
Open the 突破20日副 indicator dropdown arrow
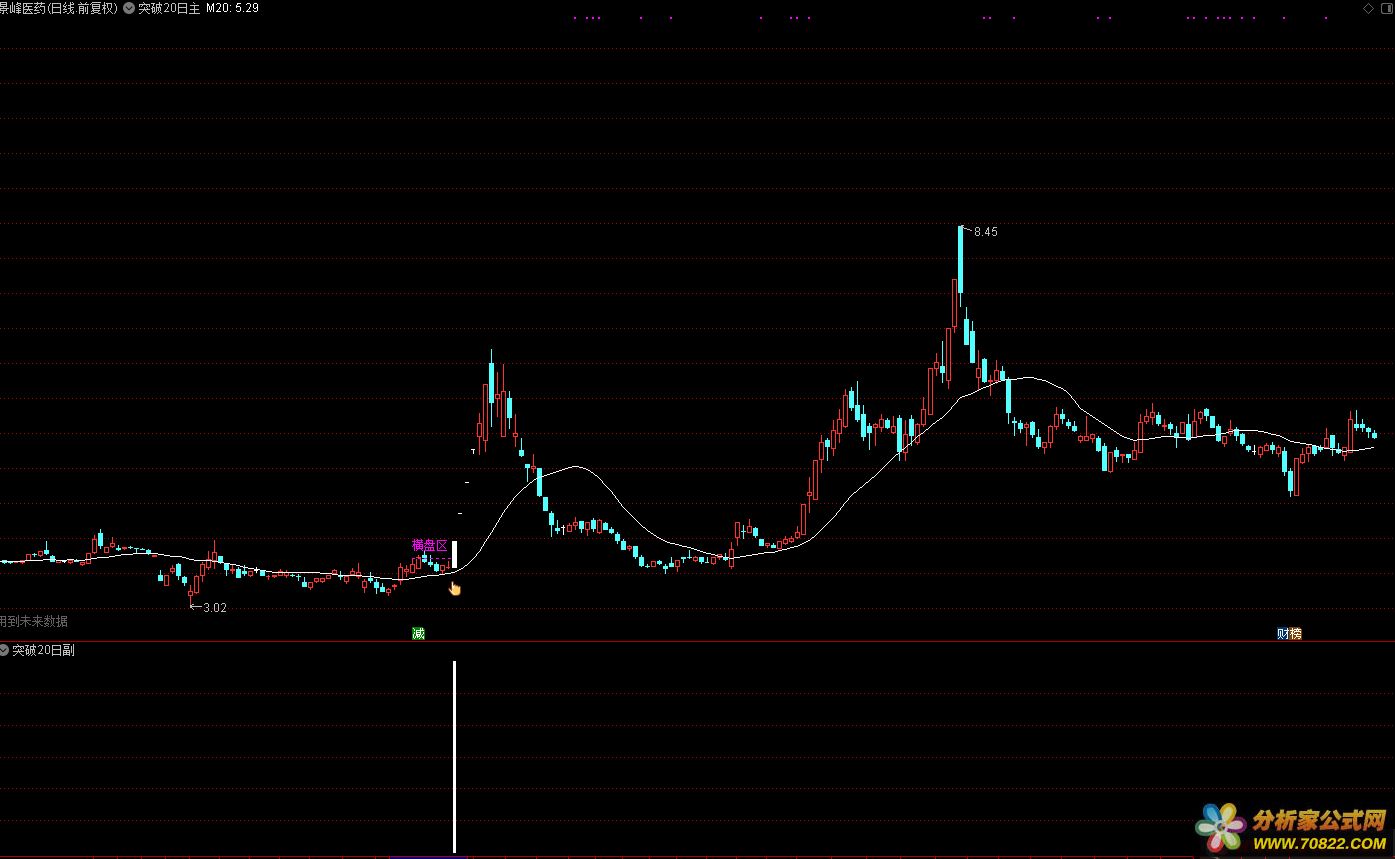point(4,650)
